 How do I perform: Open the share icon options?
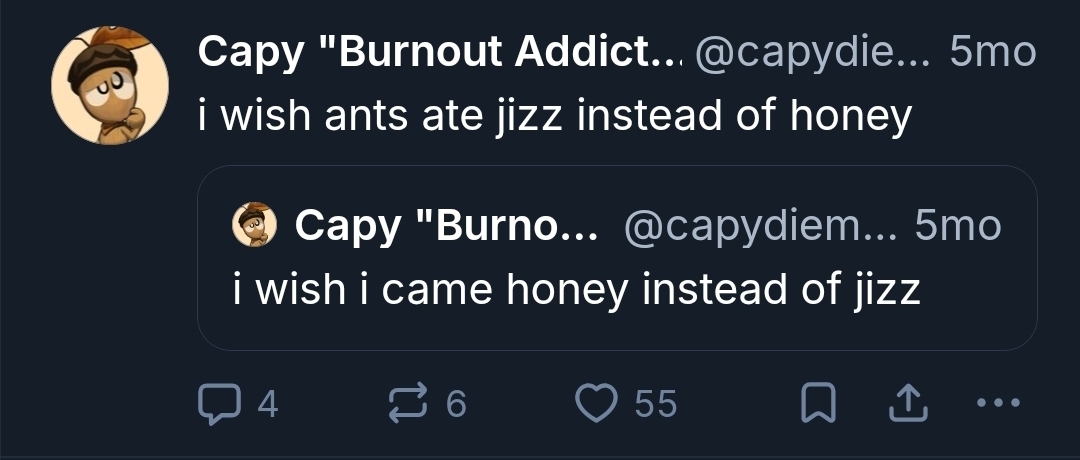(x=904, y=403)
